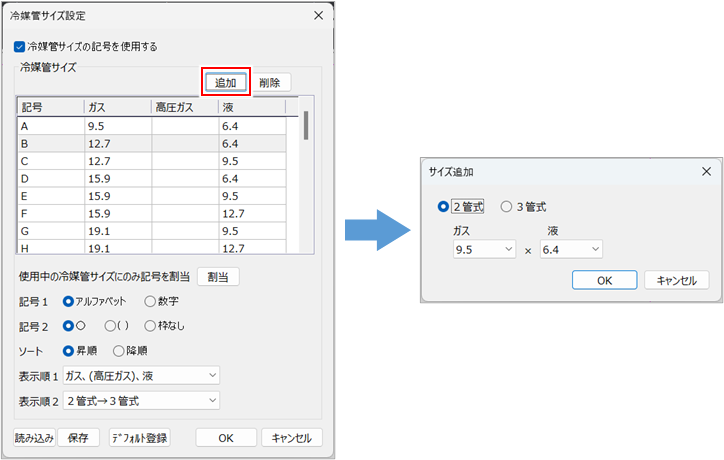Click the 追加 button
This screenshot has height=460, width=724.
coord(226,83)
